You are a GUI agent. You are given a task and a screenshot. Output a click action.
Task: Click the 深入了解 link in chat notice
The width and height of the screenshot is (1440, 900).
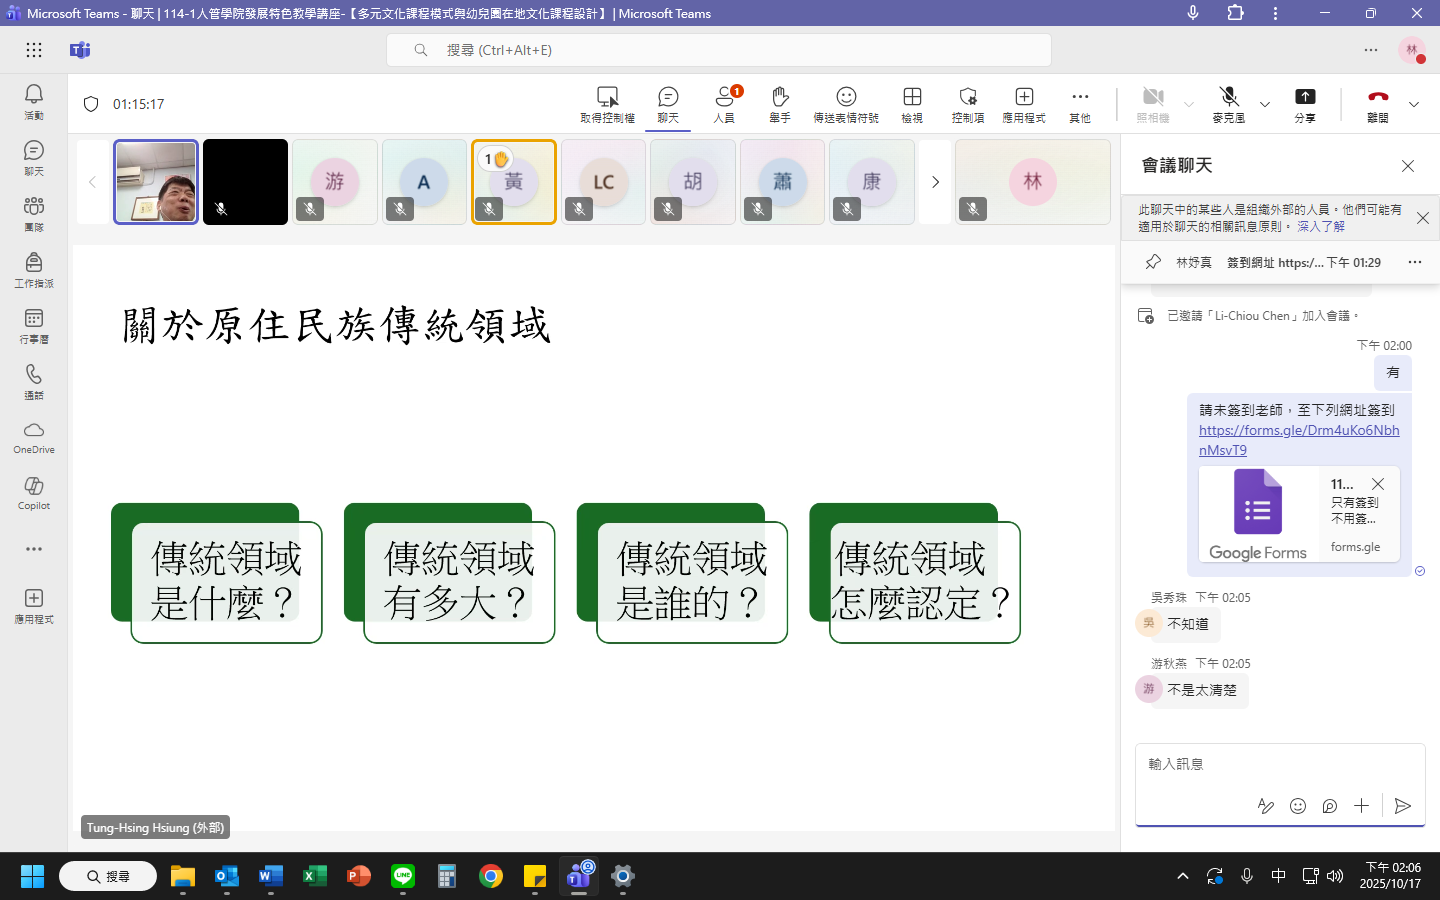pos(1320,227)
